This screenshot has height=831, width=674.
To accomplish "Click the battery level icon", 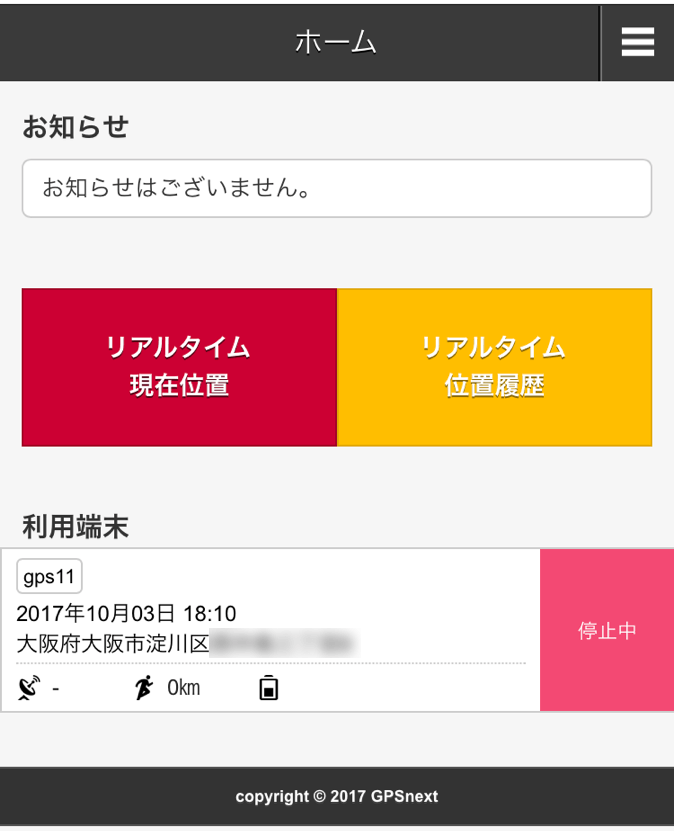I will point(268,688).
